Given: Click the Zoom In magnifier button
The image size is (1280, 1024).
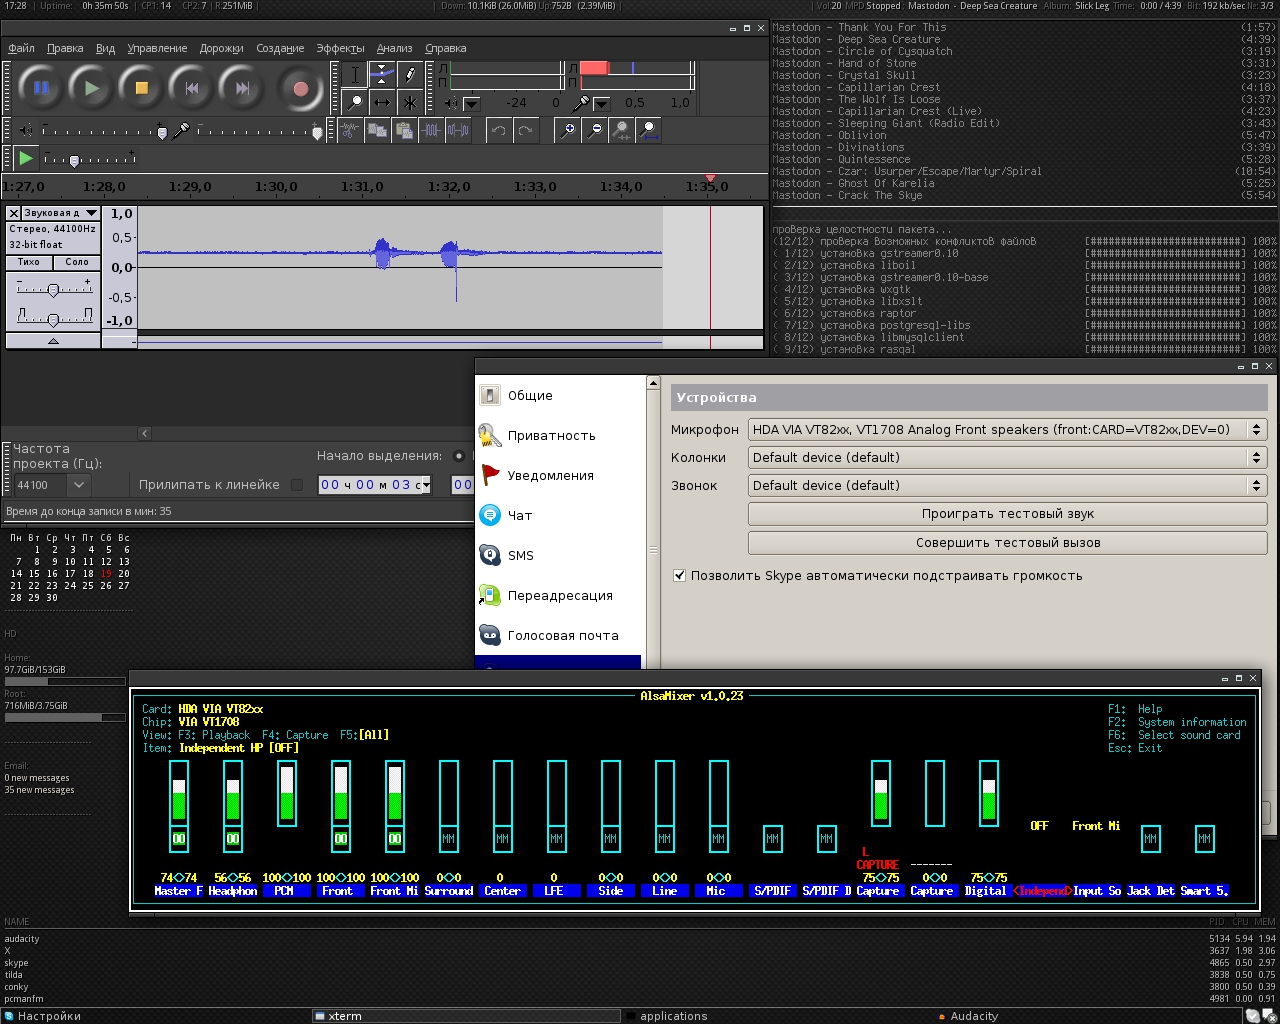Looking at the screenshot, I should [x=567, y=130].
